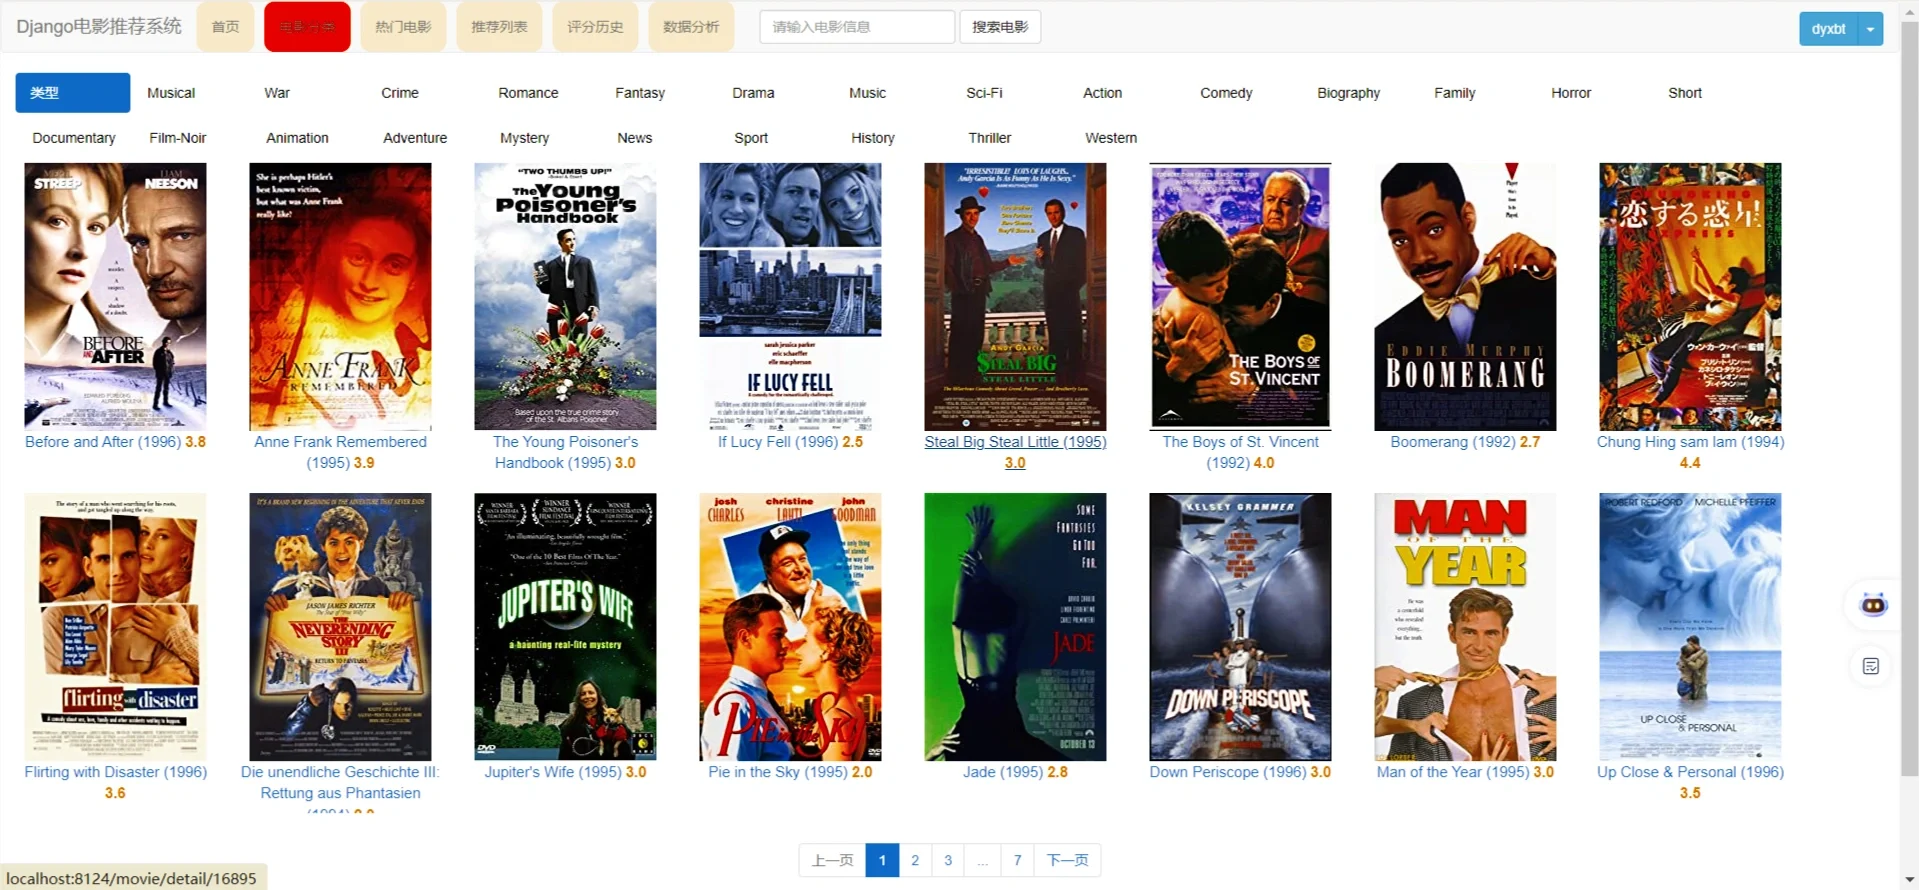Image resolution: width=1919 pixels, height=890 pixels.
Task: Filter by Musical genre
Action: tap(171, 93)
